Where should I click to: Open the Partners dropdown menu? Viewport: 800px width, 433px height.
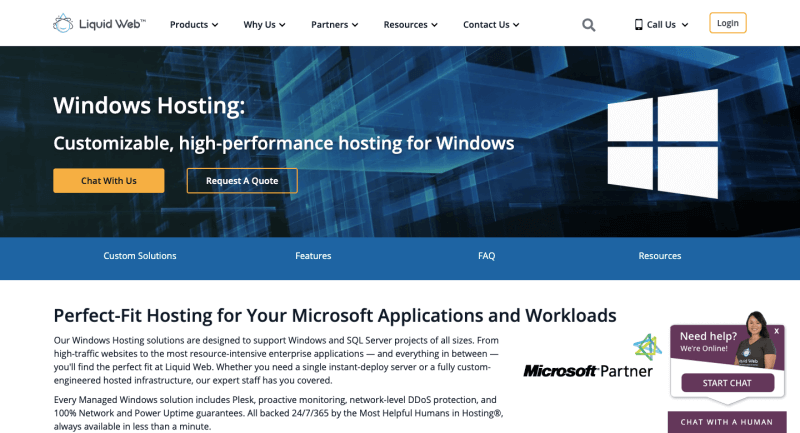pyautogui.click(x=335, y=24)
